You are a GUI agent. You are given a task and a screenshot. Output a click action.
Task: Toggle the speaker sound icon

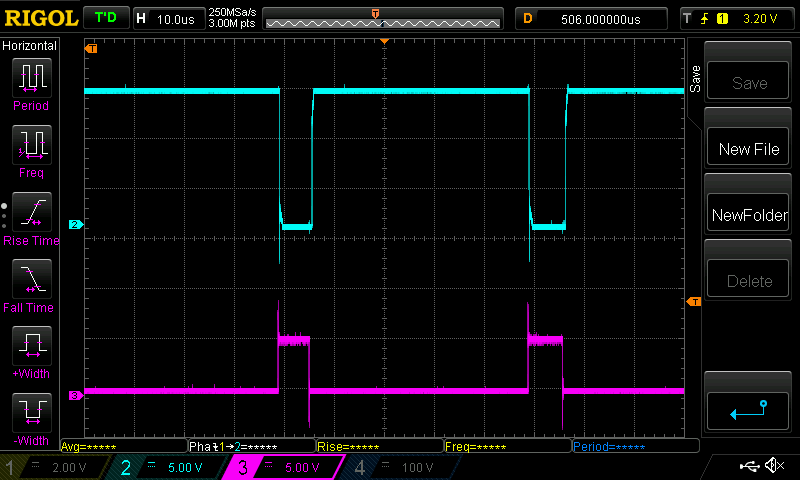pyautogui.click(x=773, y=466)
